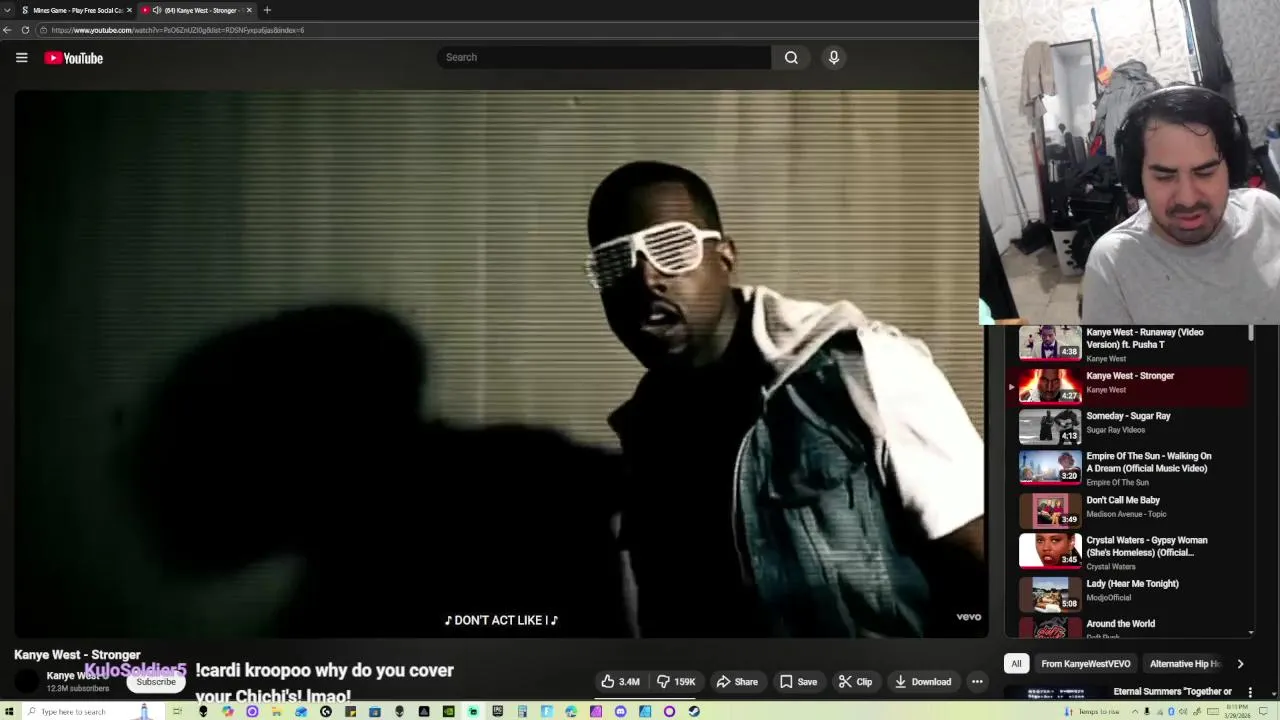The height and width of the screenshot is (720, 1280).
Task: Open the system volume tray icon
Action: tap(1183, 712)
